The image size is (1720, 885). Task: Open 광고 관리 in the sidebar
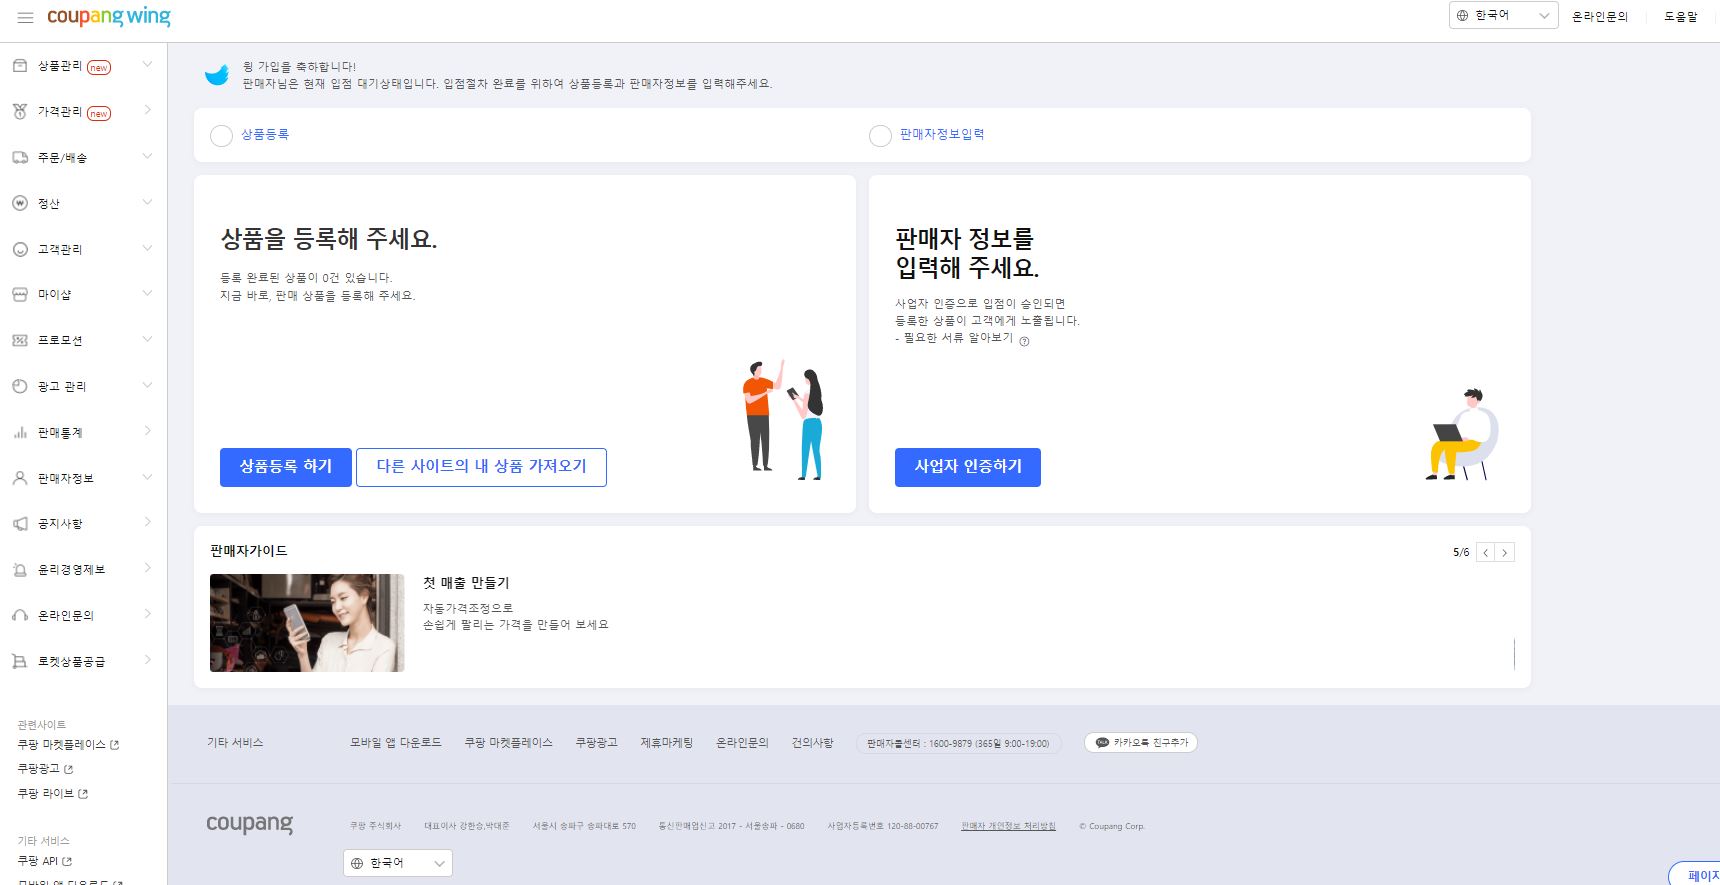point(62,387)
